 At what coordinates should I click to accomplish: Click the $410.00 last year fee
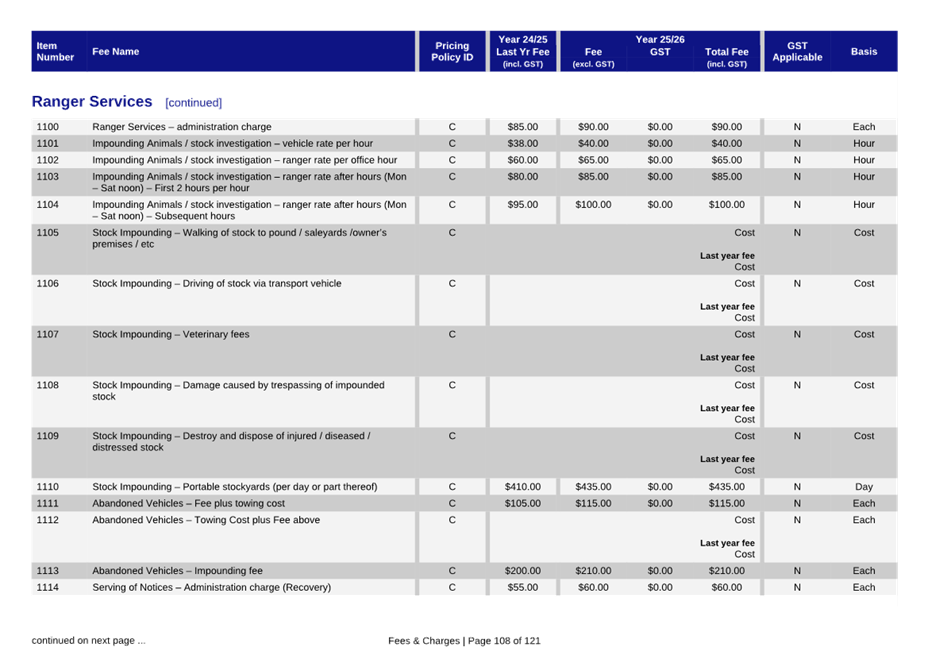pos(523,487)
